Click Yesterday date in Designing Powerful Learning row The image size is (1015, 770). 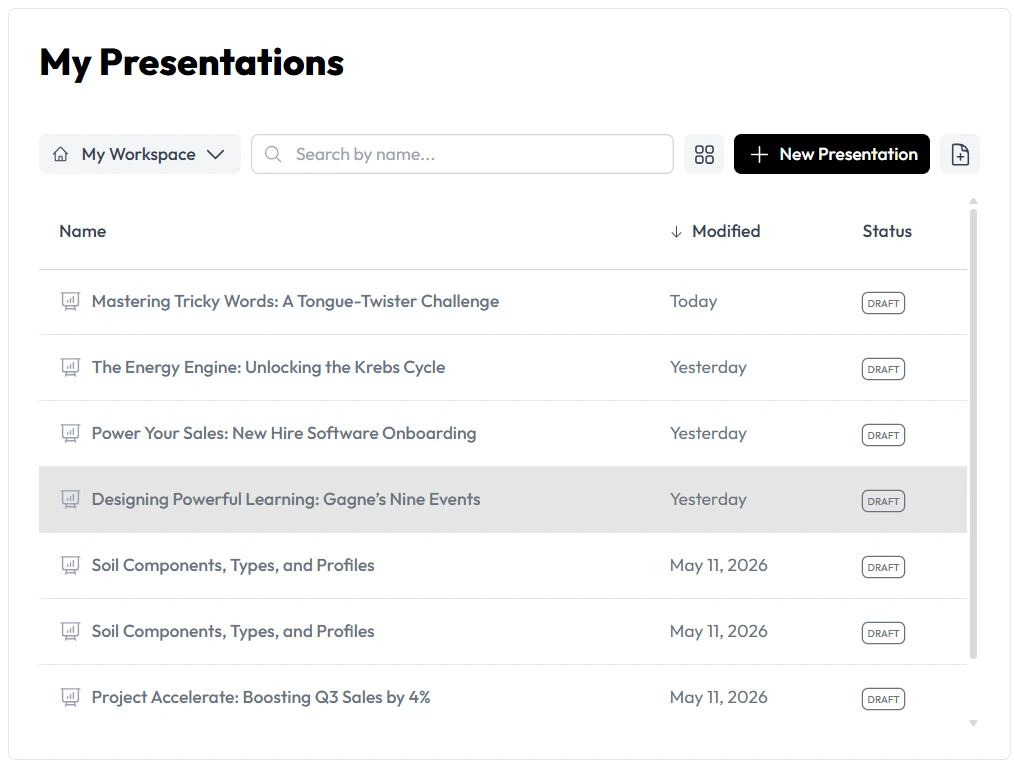point(708,500)
